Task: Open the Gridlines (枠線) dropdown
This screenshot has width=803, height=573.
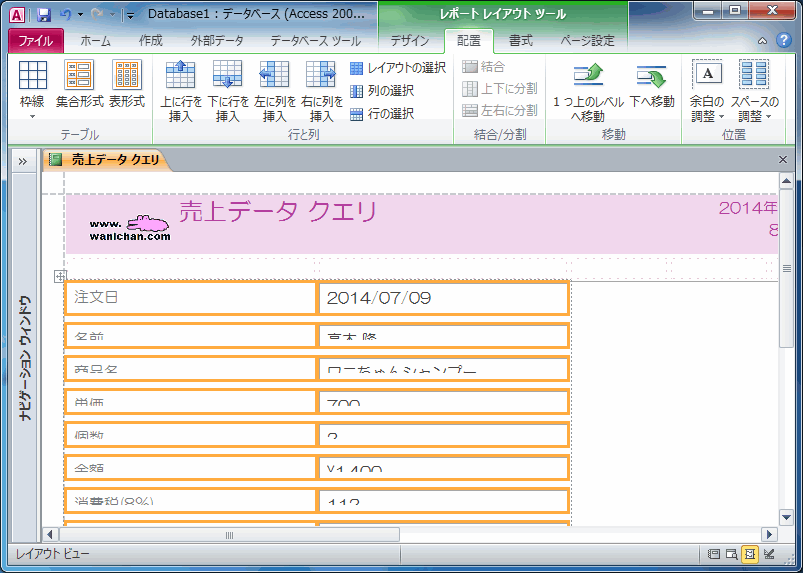Action: [32, 90]
